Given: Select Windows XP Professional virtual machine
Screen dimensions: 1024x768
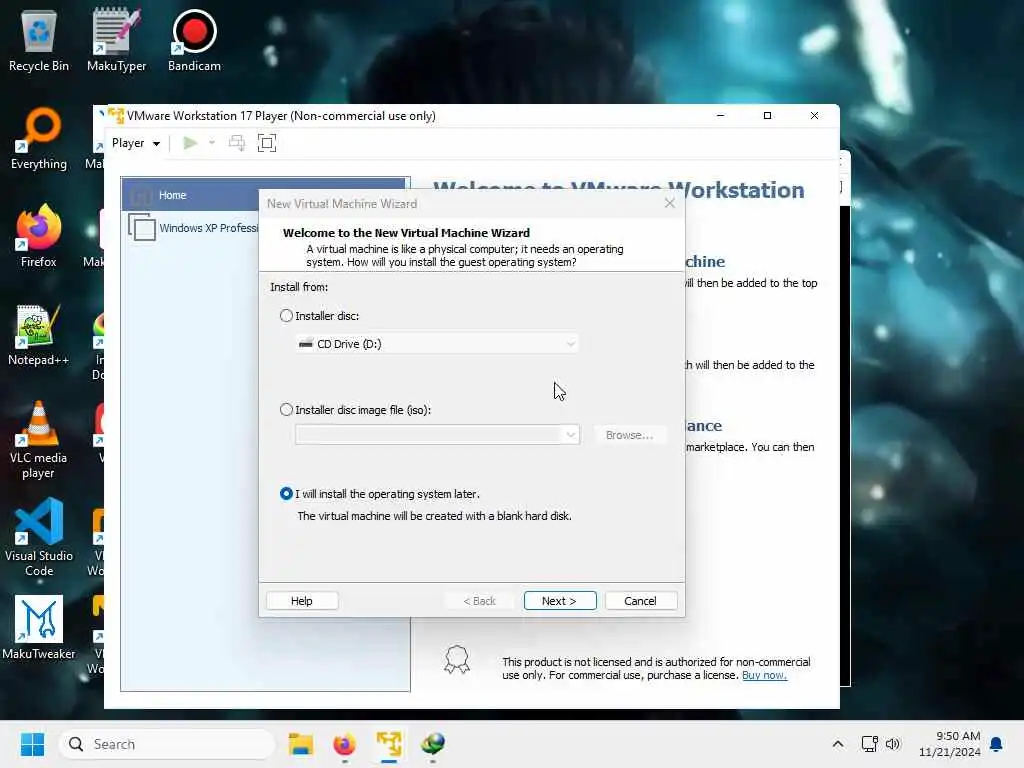Looking at the screenshot, I should (x=193, y=228).
